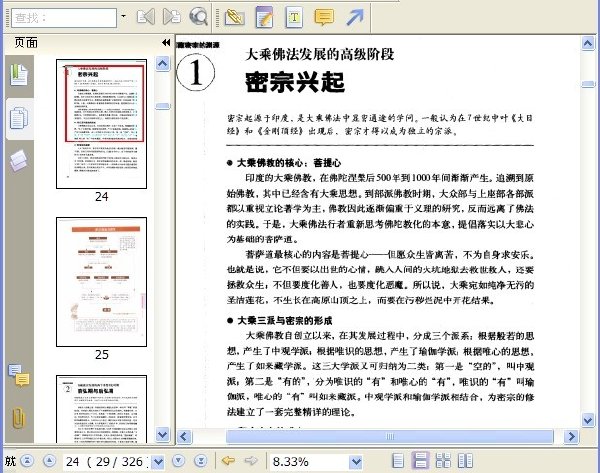
Task: Click the heading 密宗兴起
Action: click(x=295, y=82)
